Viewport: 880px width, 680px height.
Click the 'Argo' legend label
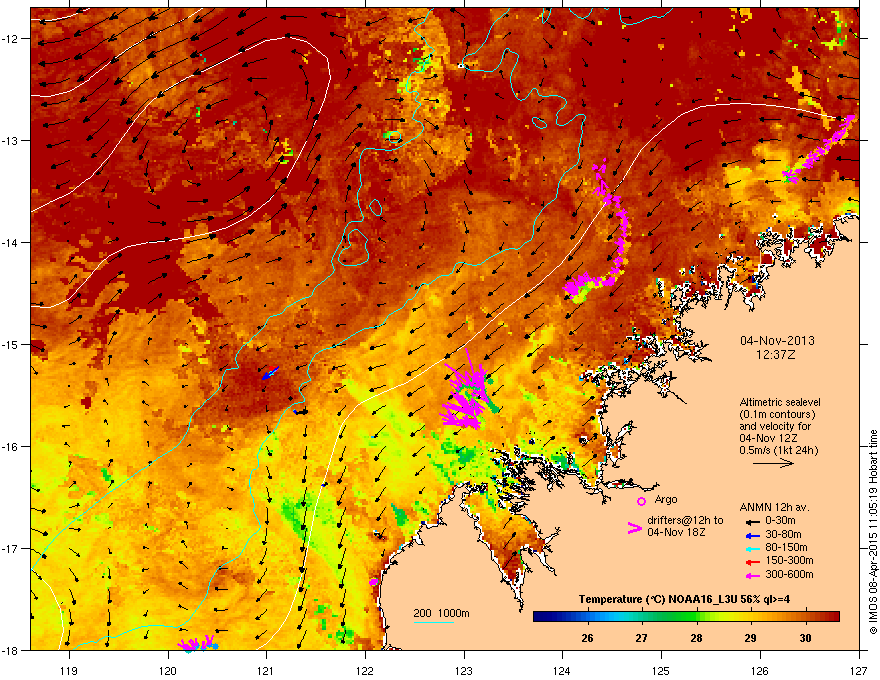(x=666, y=499)
